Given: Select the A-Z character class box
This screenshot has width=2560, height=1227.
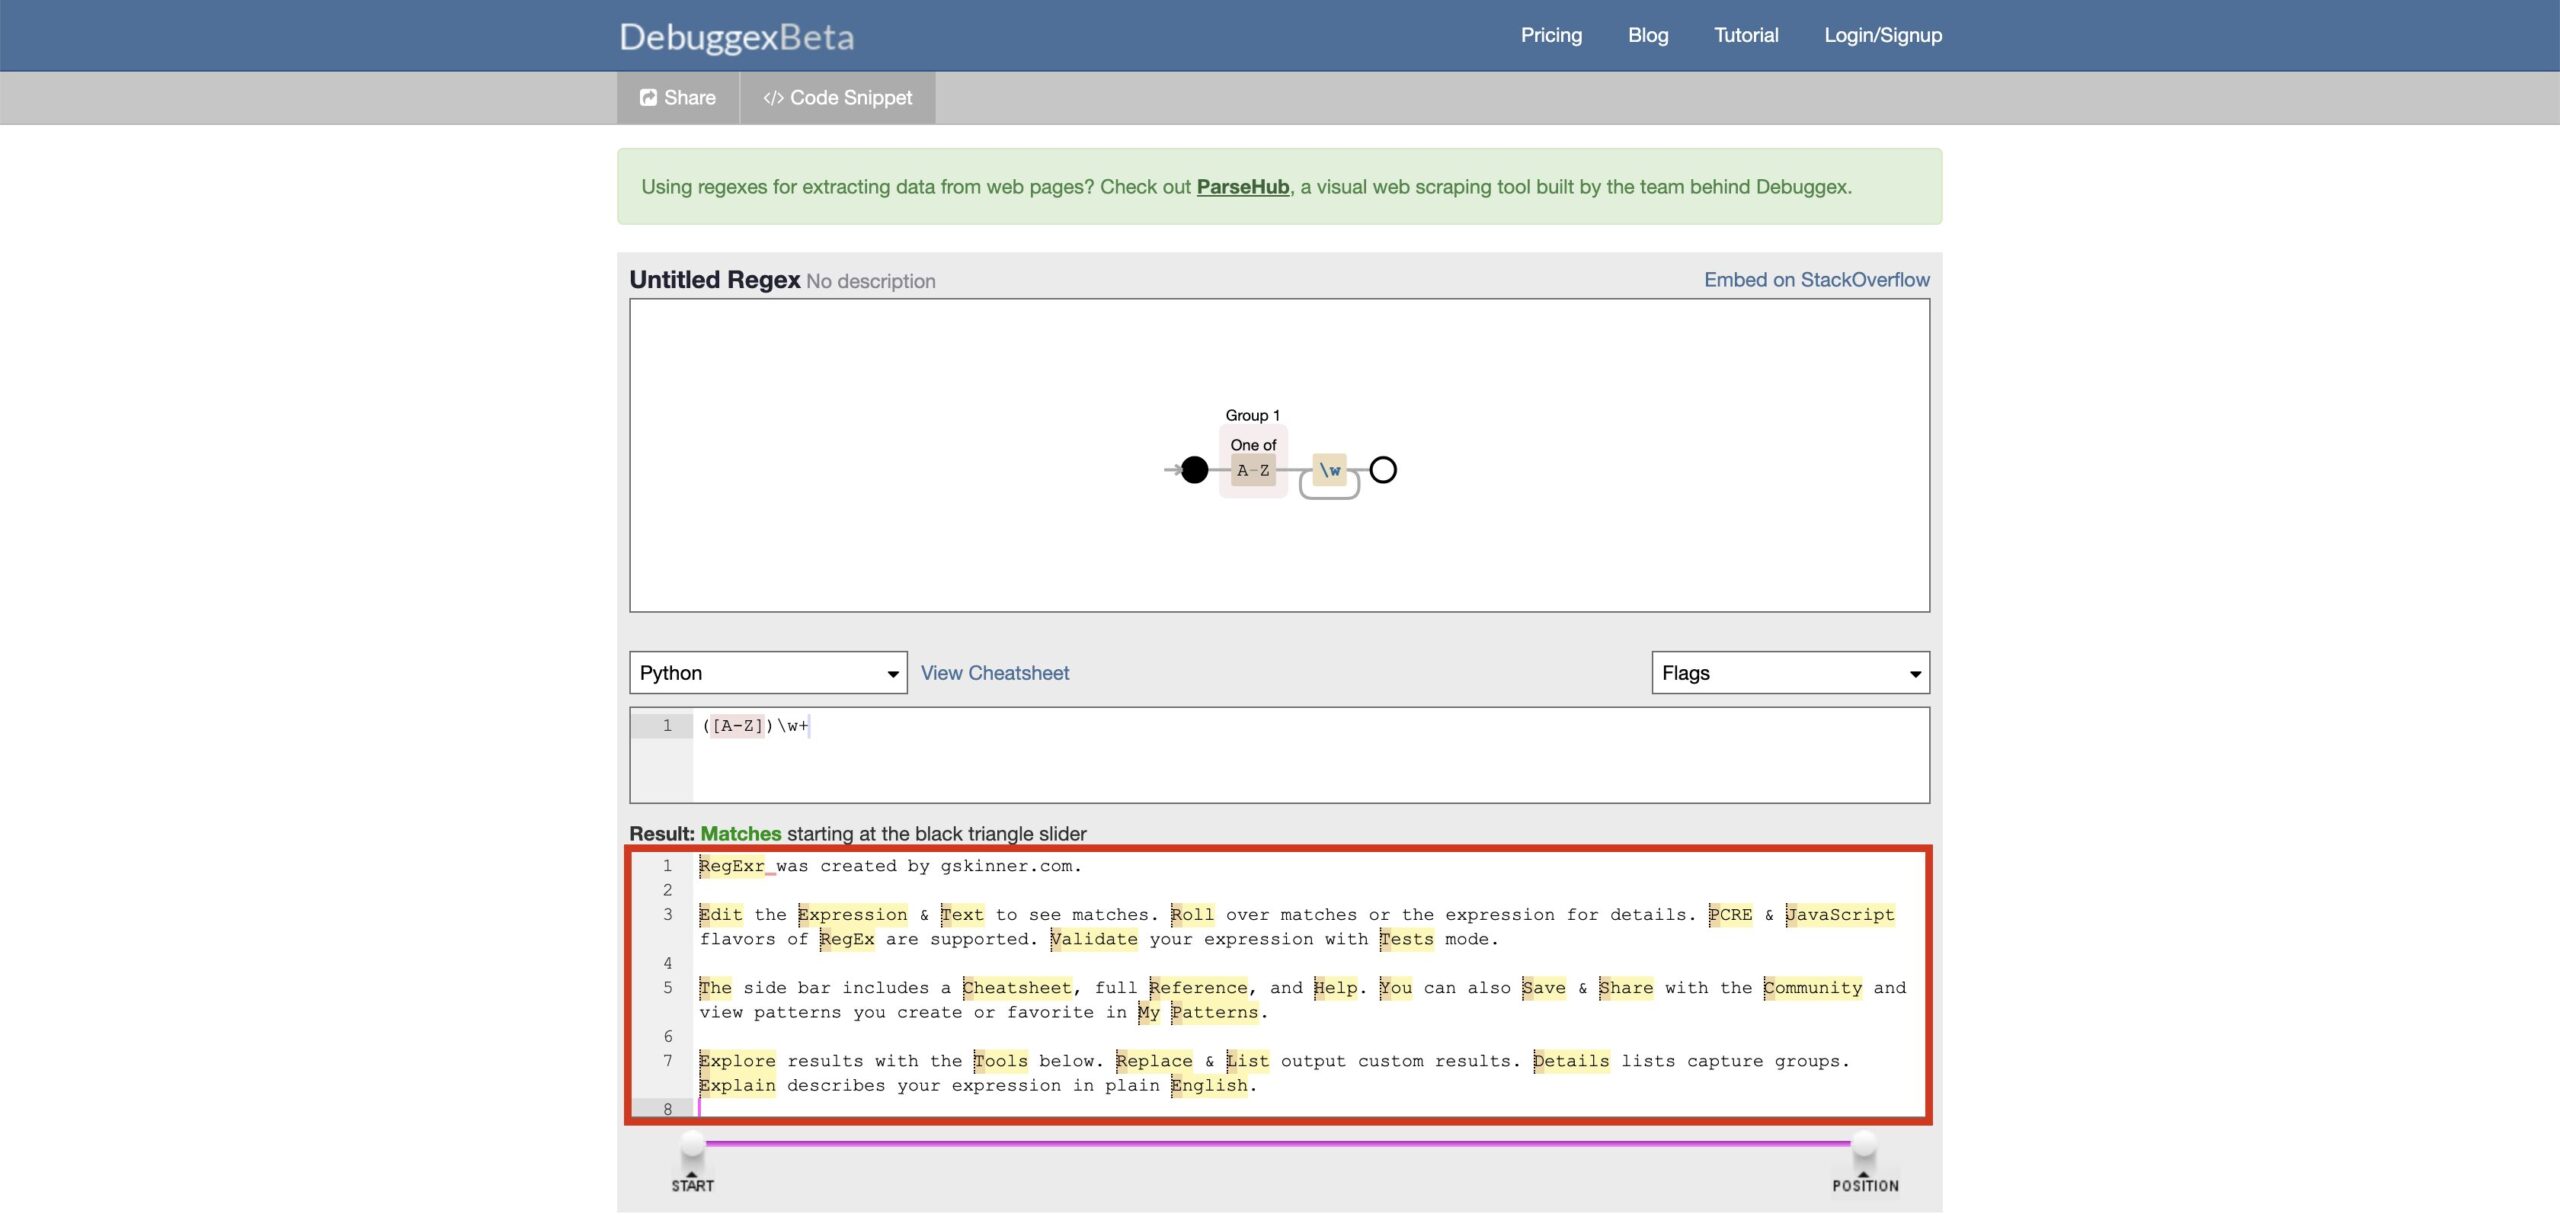Looking at the screenshot, I should pos(1253,471).
